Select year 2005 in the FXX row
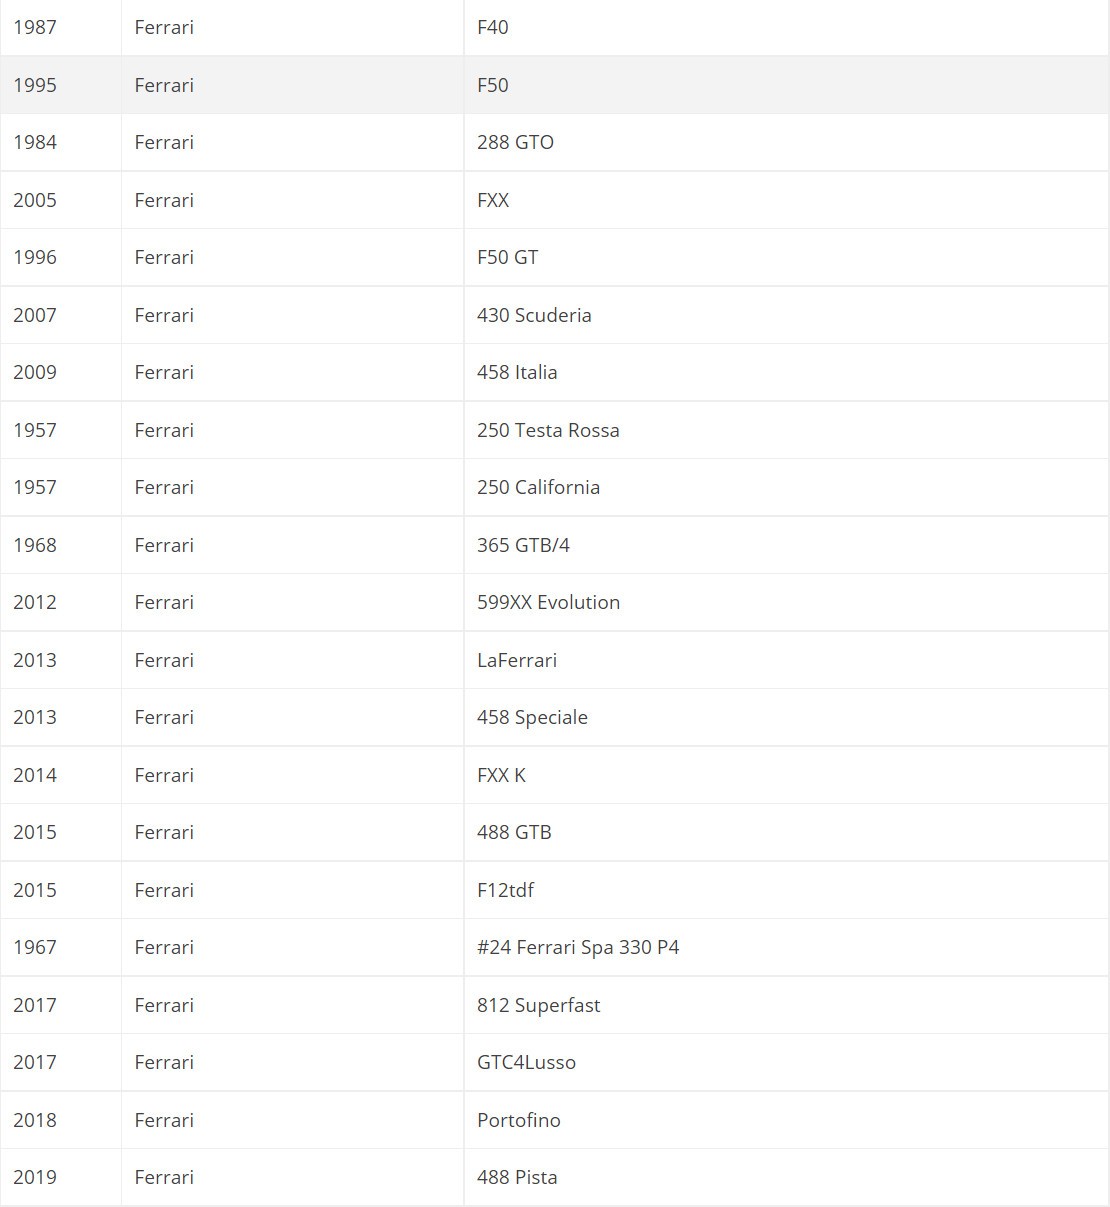Screen dimensions: 1110x1207 [35, 200]
